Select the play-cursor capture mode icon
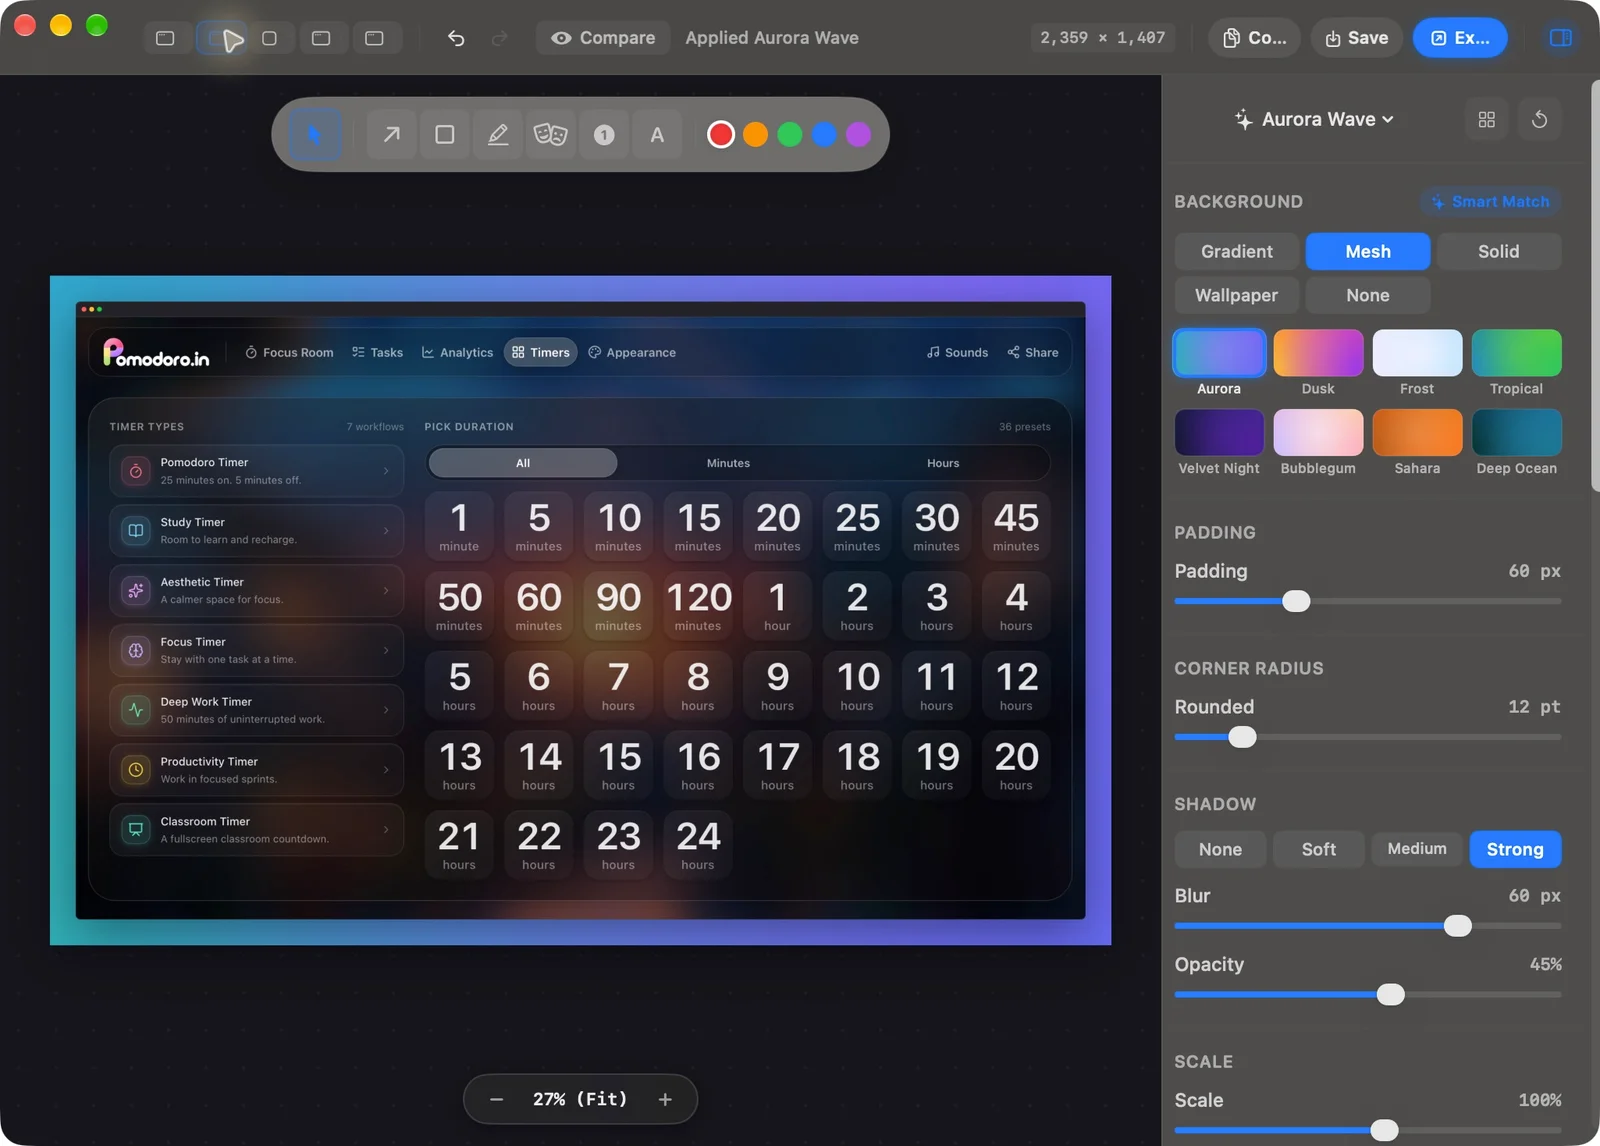The width and height of the screenshot is (1600, 1146). [221, 38]
